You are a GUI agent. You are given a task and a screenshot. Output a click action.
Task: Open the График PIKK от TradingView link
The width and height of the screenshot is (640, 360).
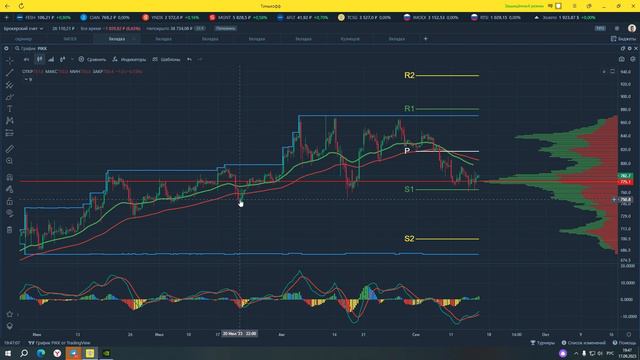tap(59, 343)
